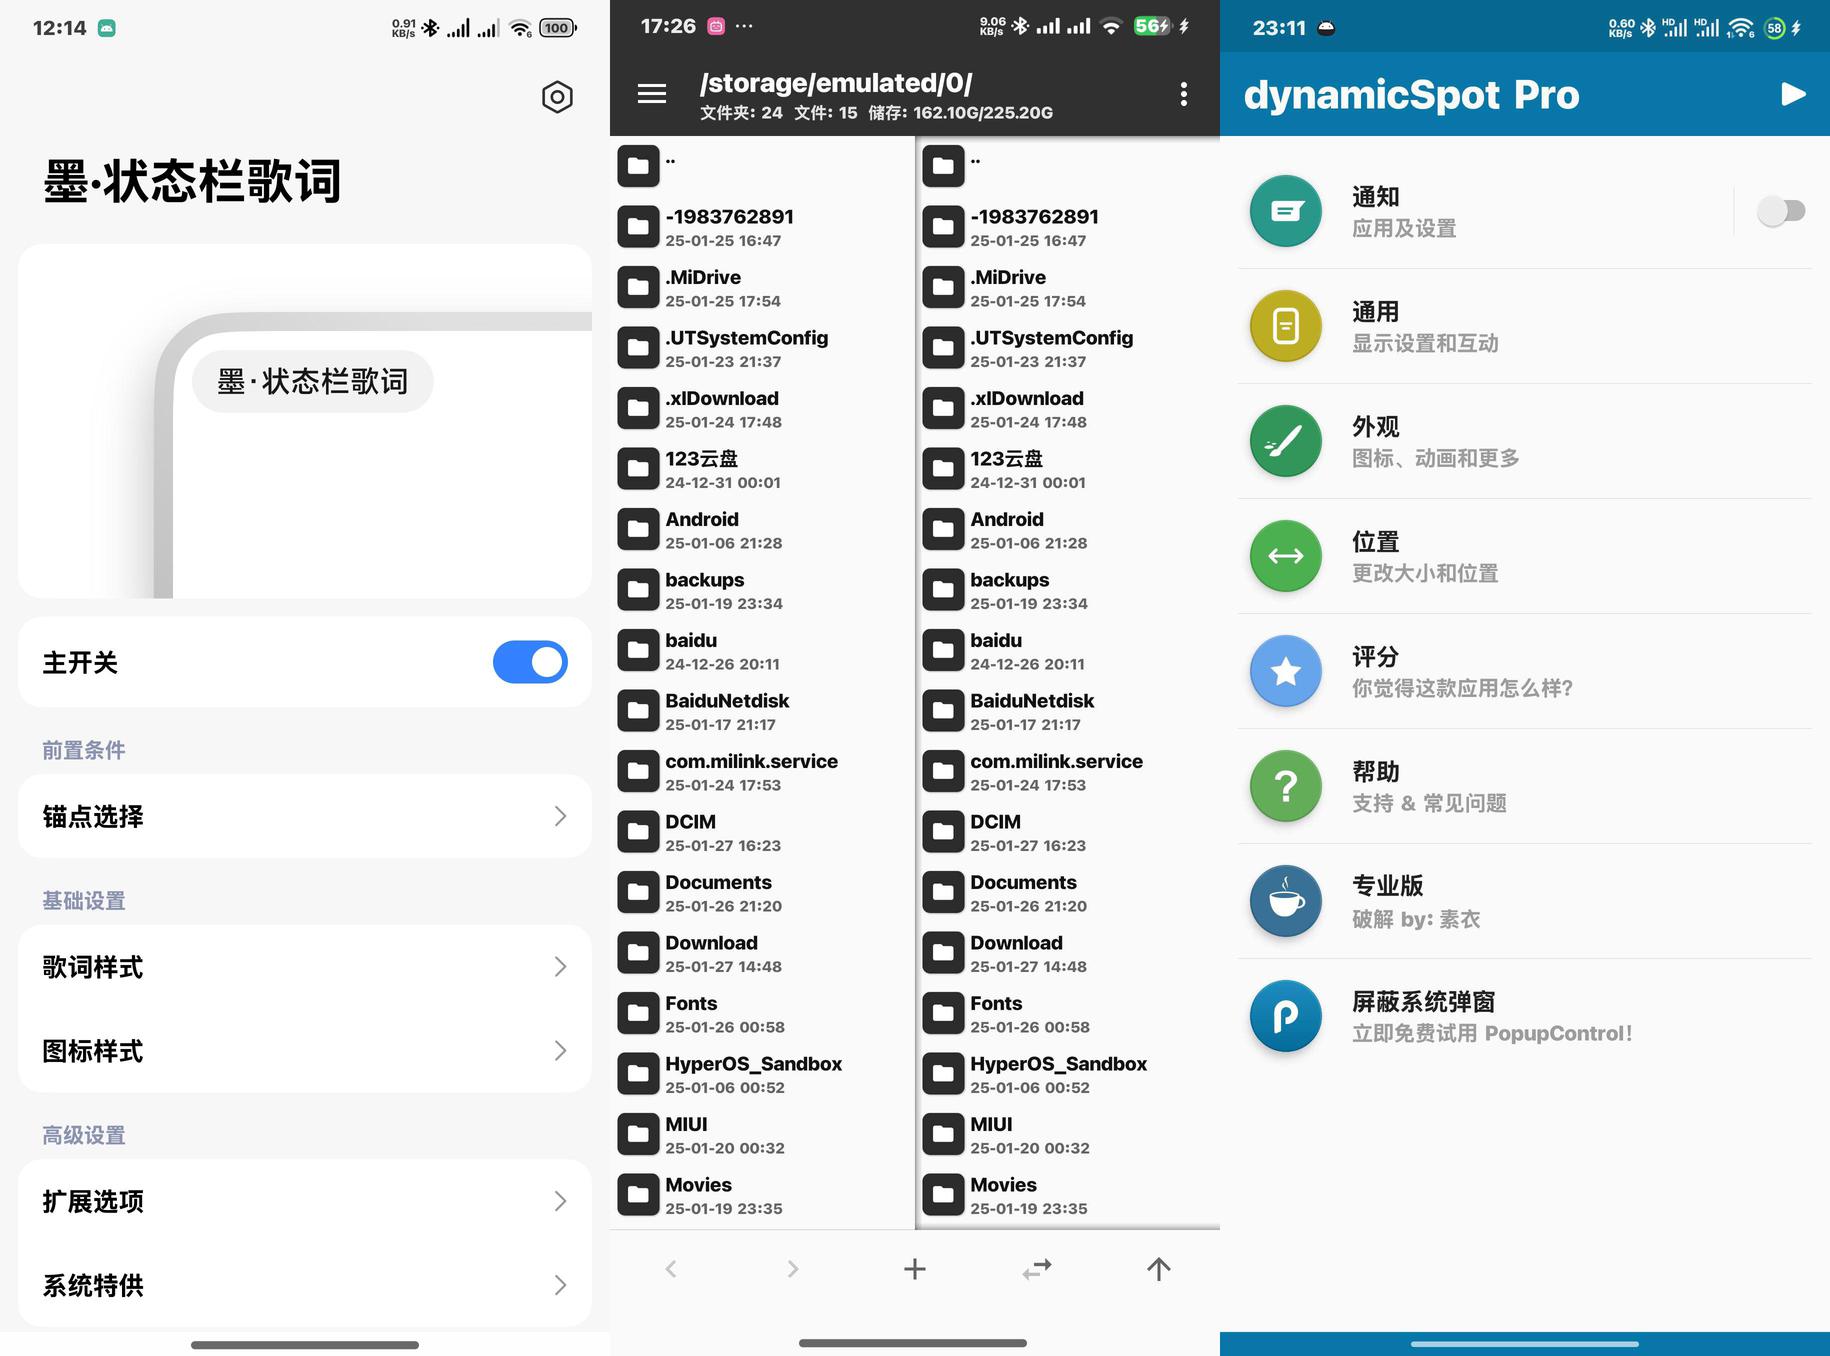Tap the up arrow in file manager toolbar
The width and height of the screenshot is (1830, 1356).
pos(1159,1269)
